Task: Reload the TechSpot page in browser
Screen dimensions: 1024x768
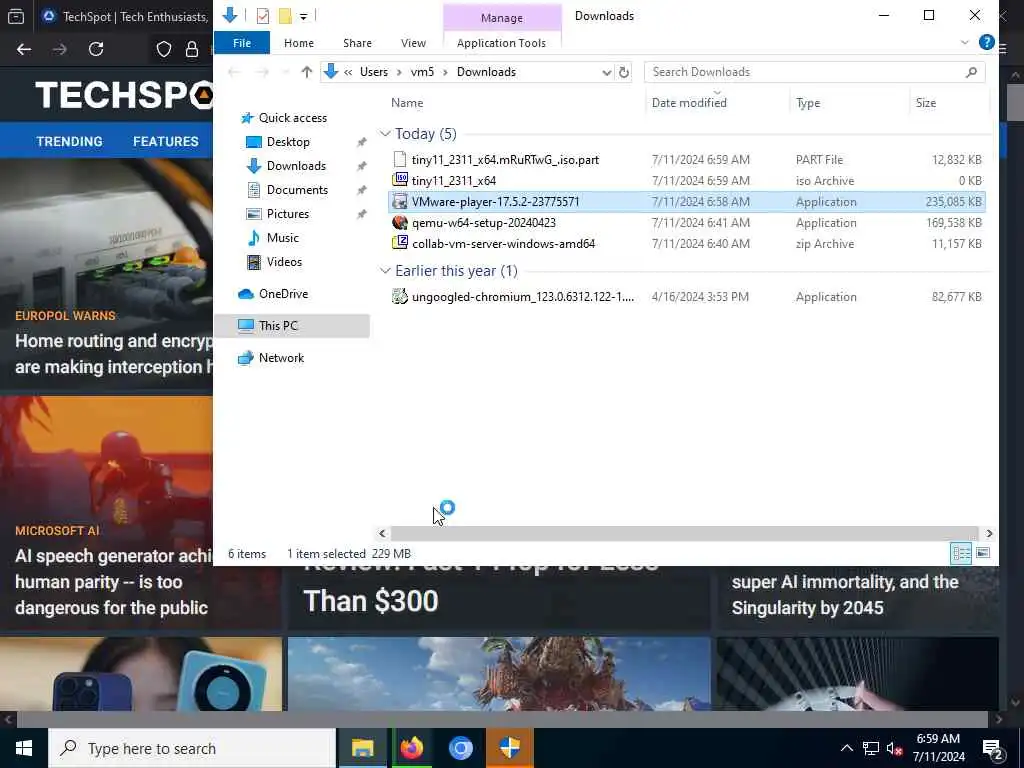Action: 96,49
